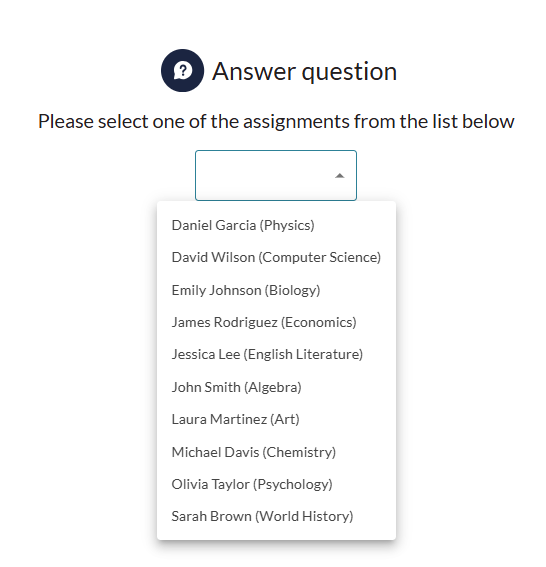The width and height of the screenshot is (546, 567).
Task: Pick Laura Martinez (Art) assignment
Action: 276,419
